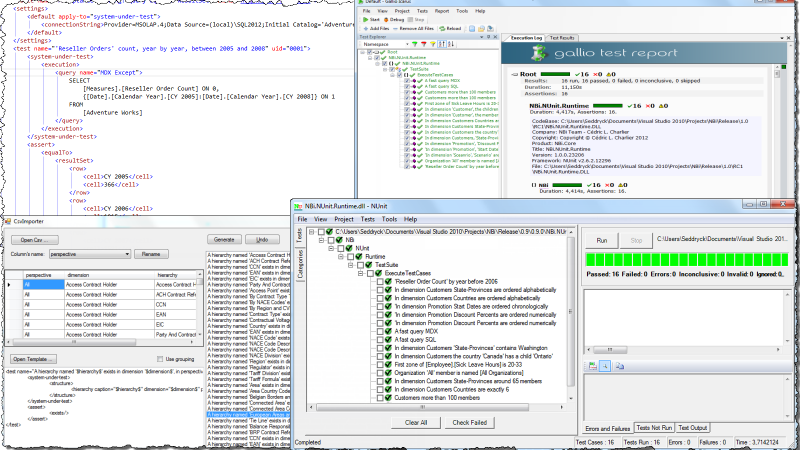Open the Report menu in Gallio Icarus
800x450 pixels.
[441, 11]
